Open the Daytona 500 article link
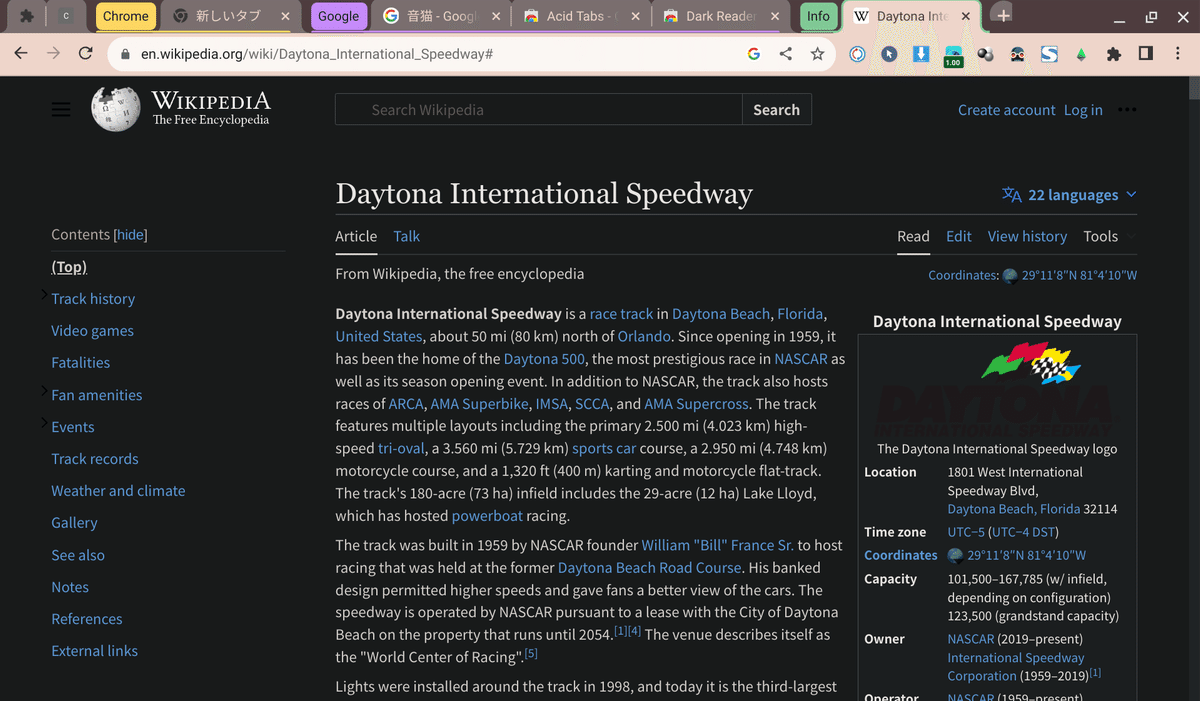 pos(545,359)
